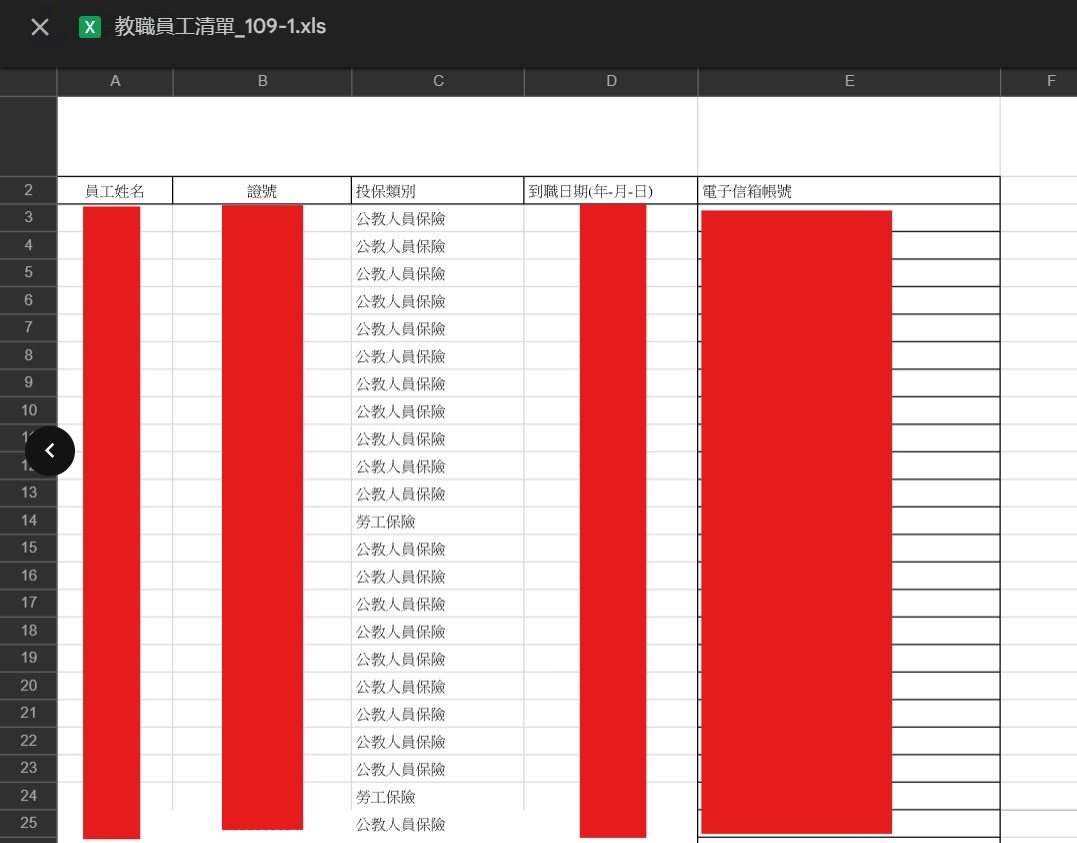
Task: Select row 16 header number
Action: pyautogui.click(x=28, y=576)
